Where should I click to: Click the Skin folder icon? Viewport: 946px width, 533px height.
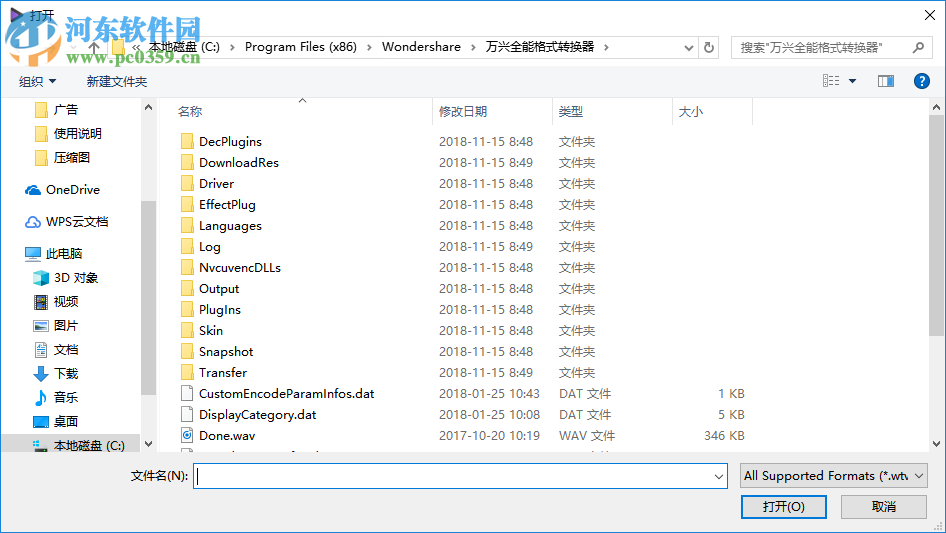click(187, 331)
